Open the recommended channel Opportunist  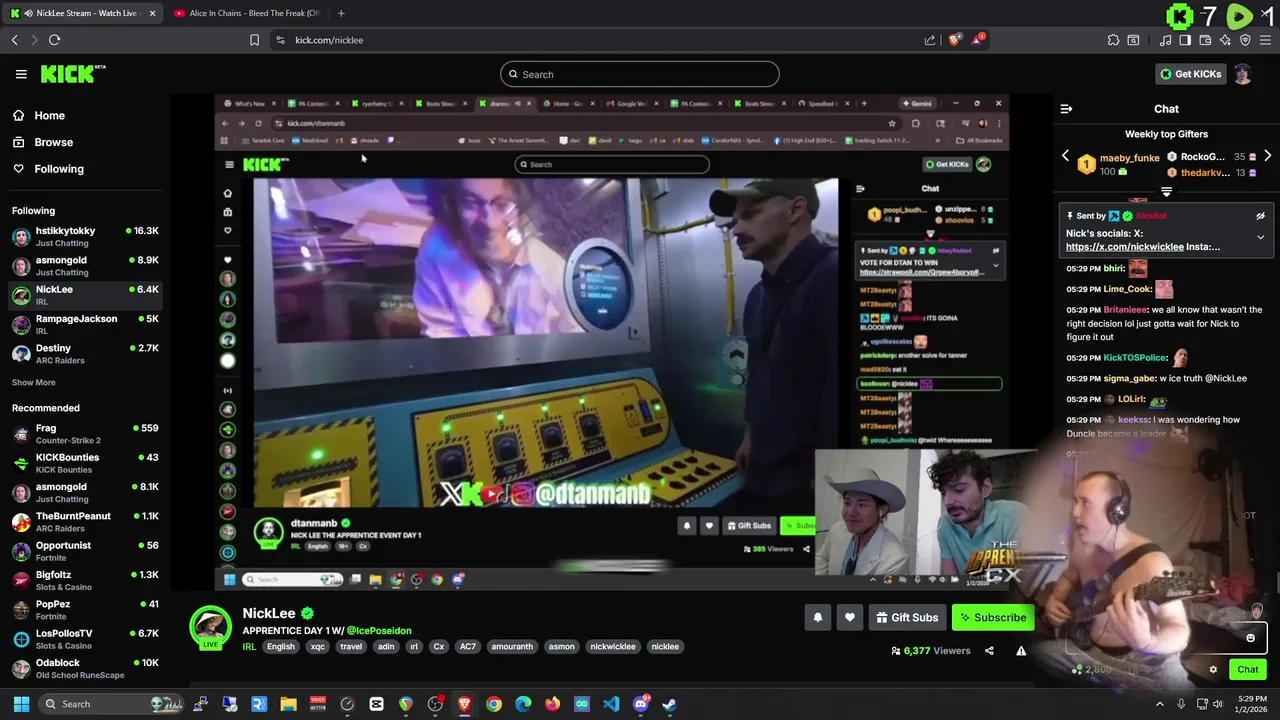click(85, 551)
